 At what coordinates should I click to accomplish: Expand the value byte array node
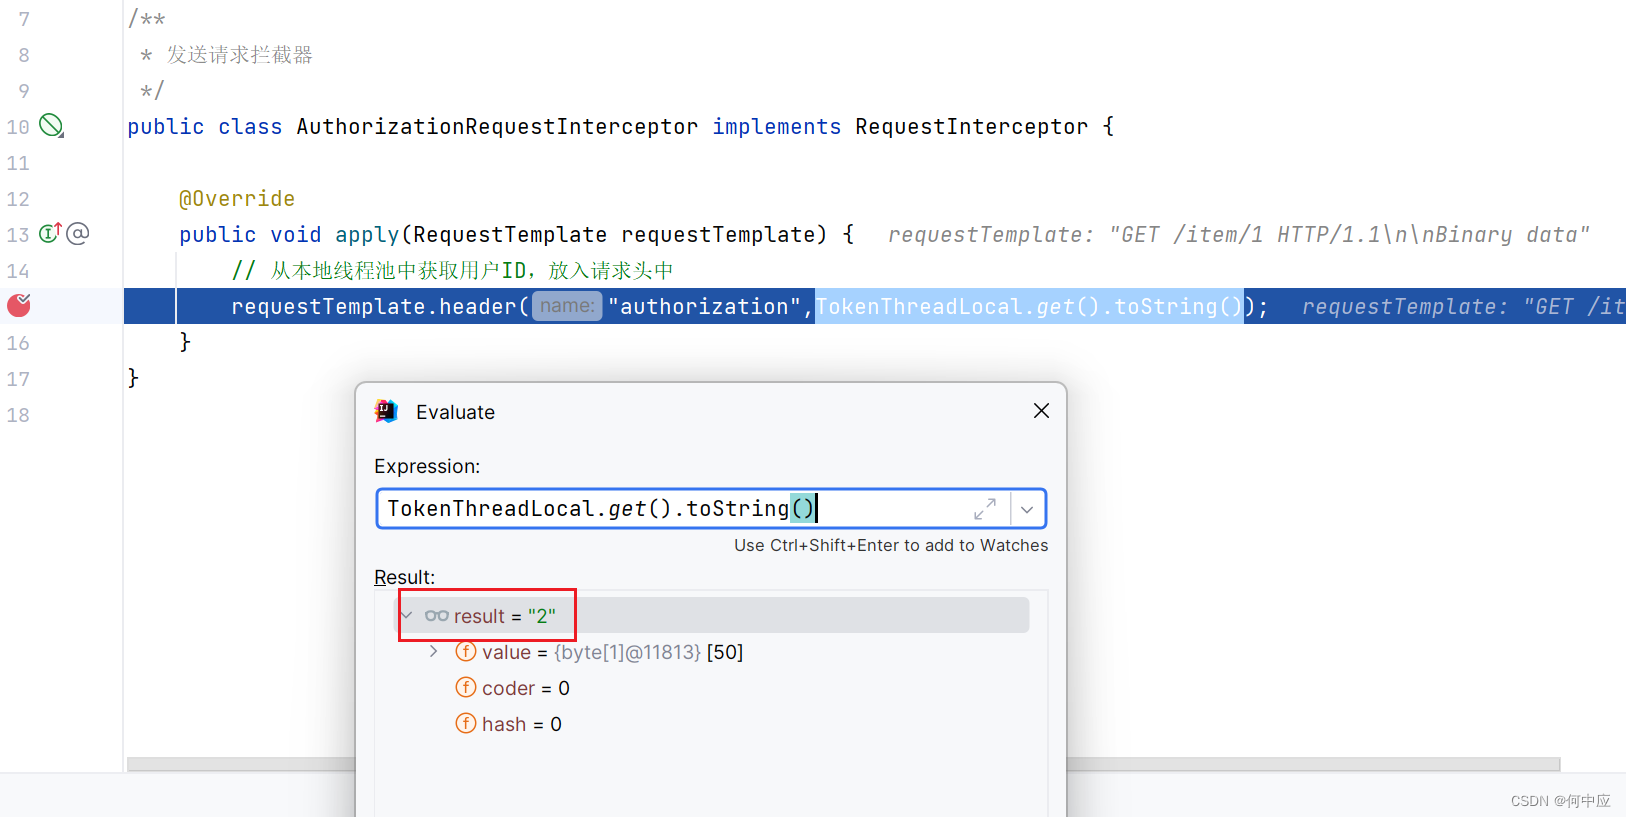(x=433, y=651)
